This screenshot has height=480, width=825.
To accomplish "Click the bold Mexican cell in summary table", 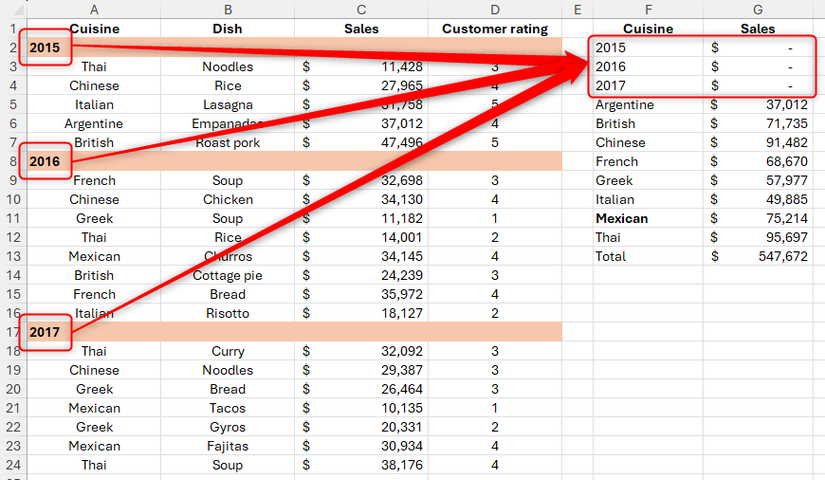I will 621,219.
